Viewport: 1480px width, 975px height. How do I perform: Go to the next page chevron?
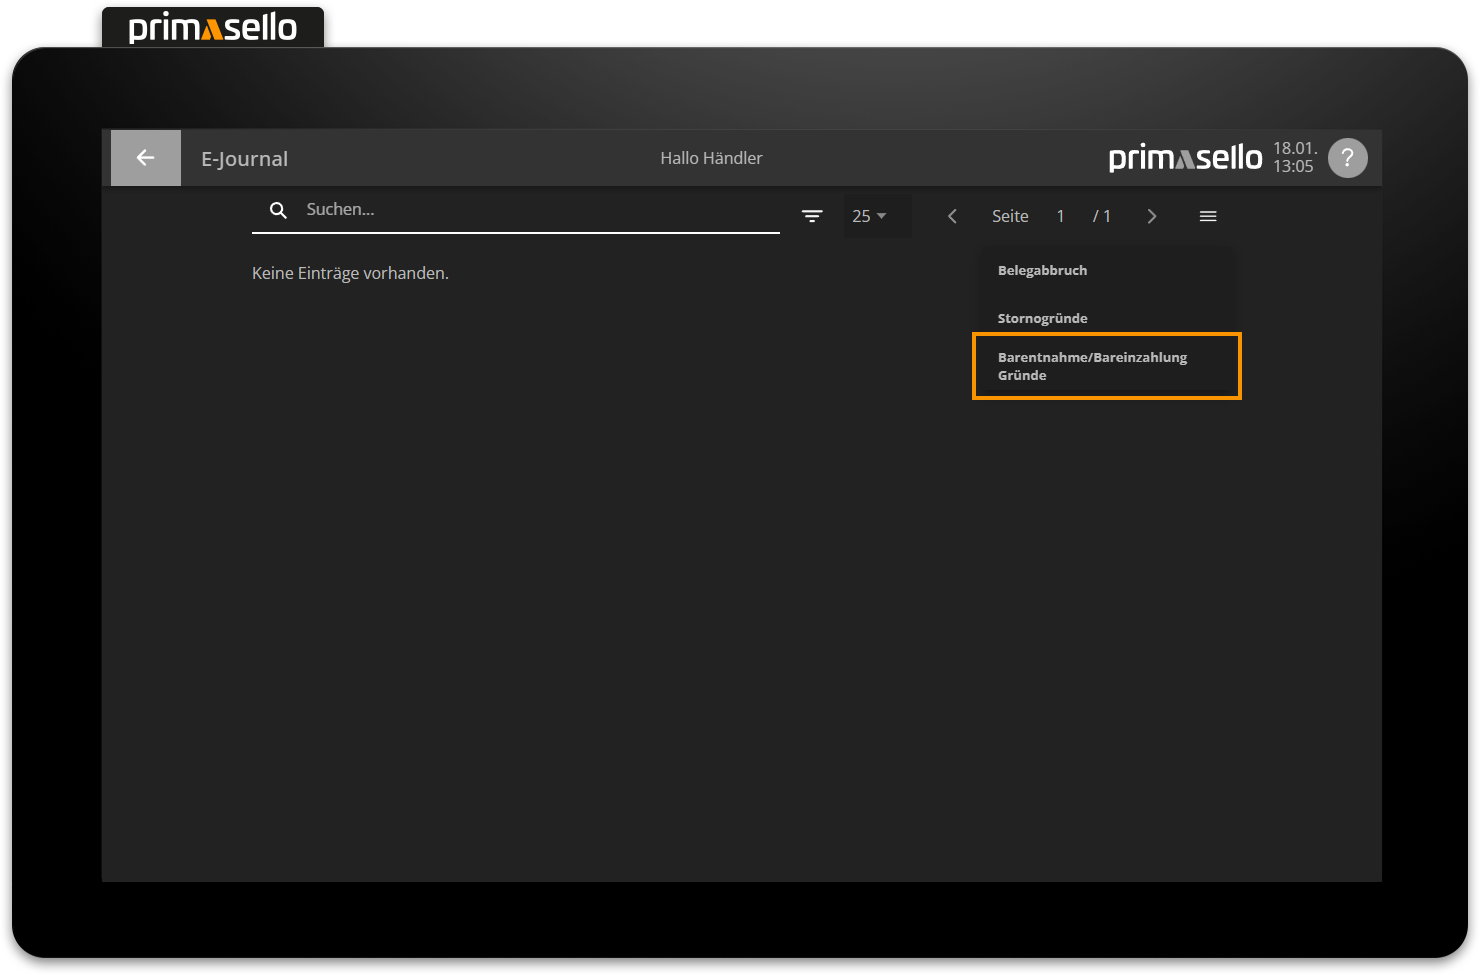click(x=1152, y=216)
